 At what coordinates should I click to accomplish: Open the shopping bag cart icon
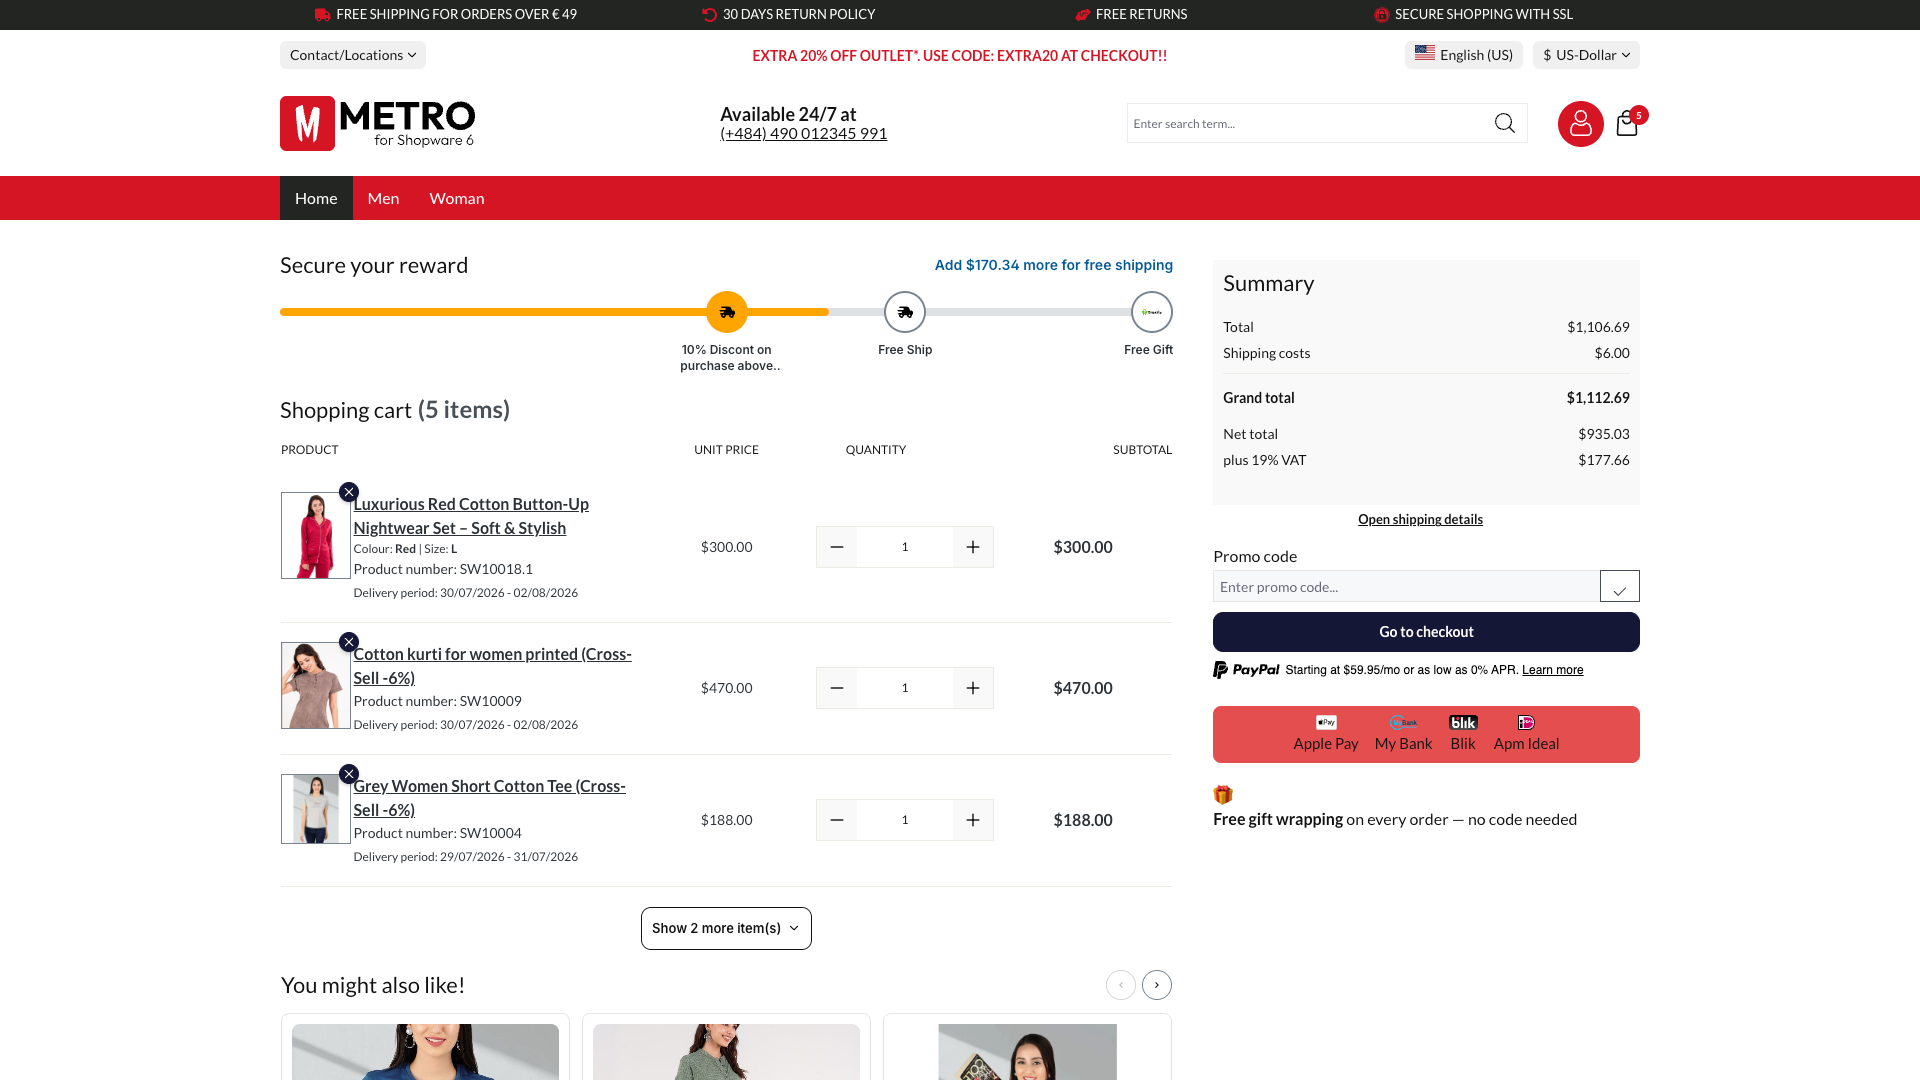(1627, 124)
